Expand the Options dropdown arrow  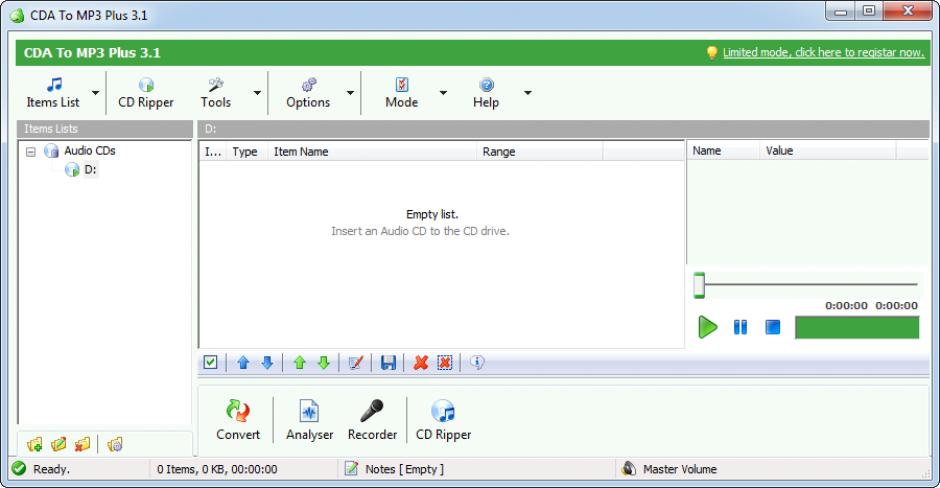click(350, 93)
